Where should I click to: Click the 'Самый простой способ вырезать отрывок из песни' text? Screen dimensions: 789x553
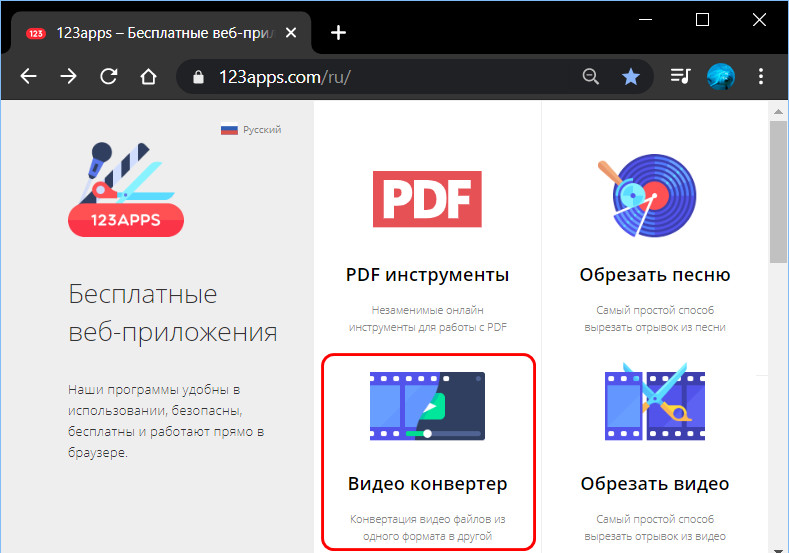655,319
